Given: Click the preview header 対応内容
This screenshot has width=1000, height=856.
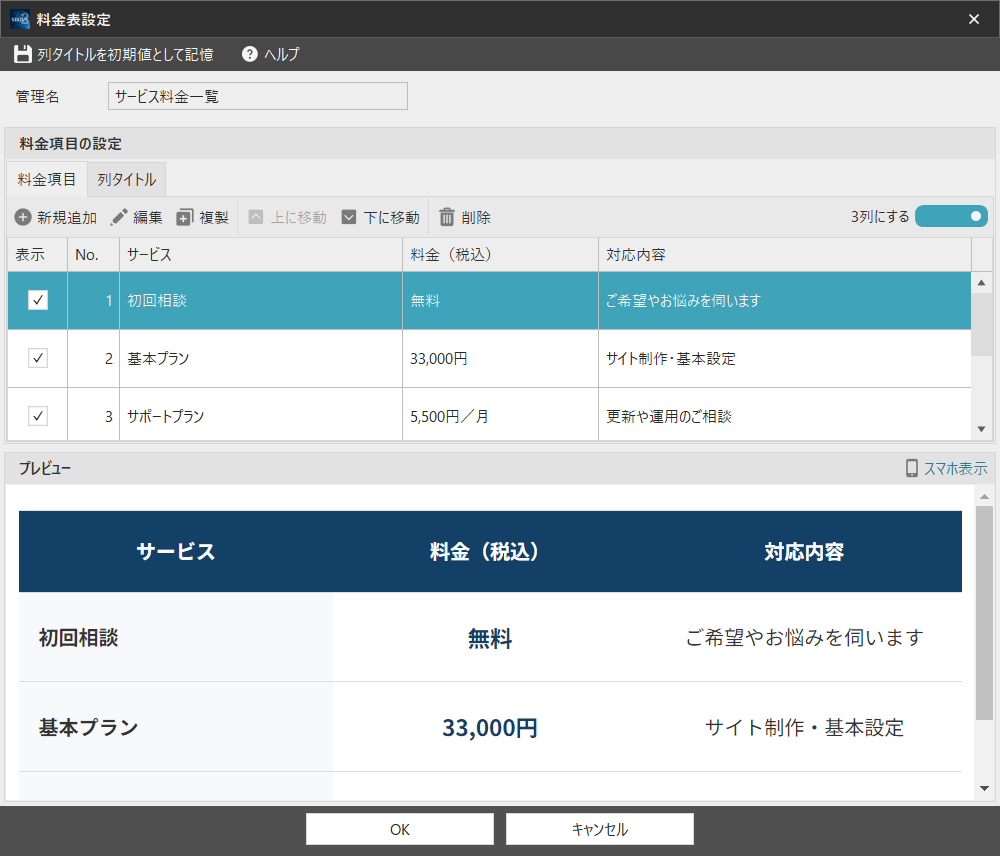Looking at the screenshot, I should tap(804, 551).
